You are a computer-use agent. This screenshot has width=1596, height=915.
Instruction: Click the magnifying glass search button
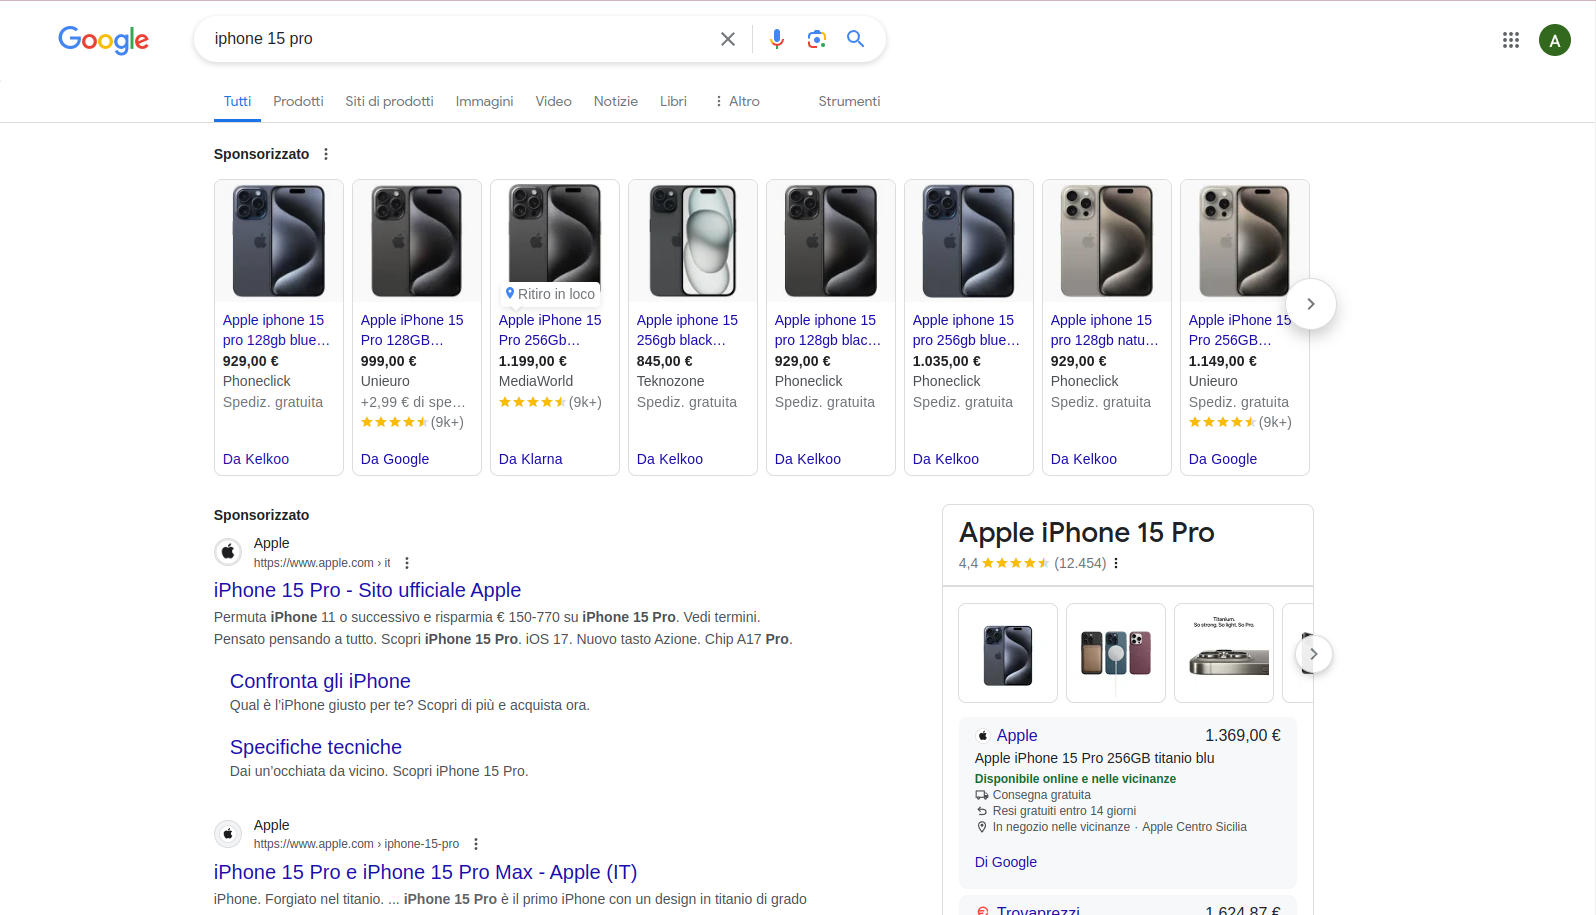click(x=855, y=39)
